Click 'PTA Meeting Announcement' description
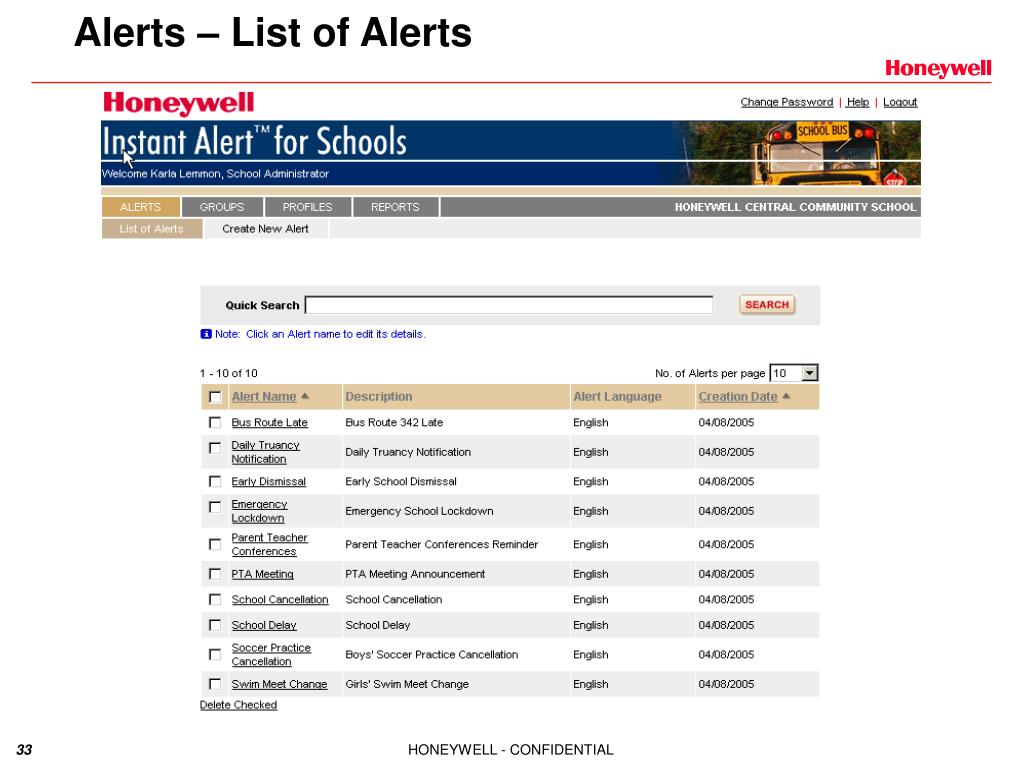The image size is (1024, 768). point(415,574)
